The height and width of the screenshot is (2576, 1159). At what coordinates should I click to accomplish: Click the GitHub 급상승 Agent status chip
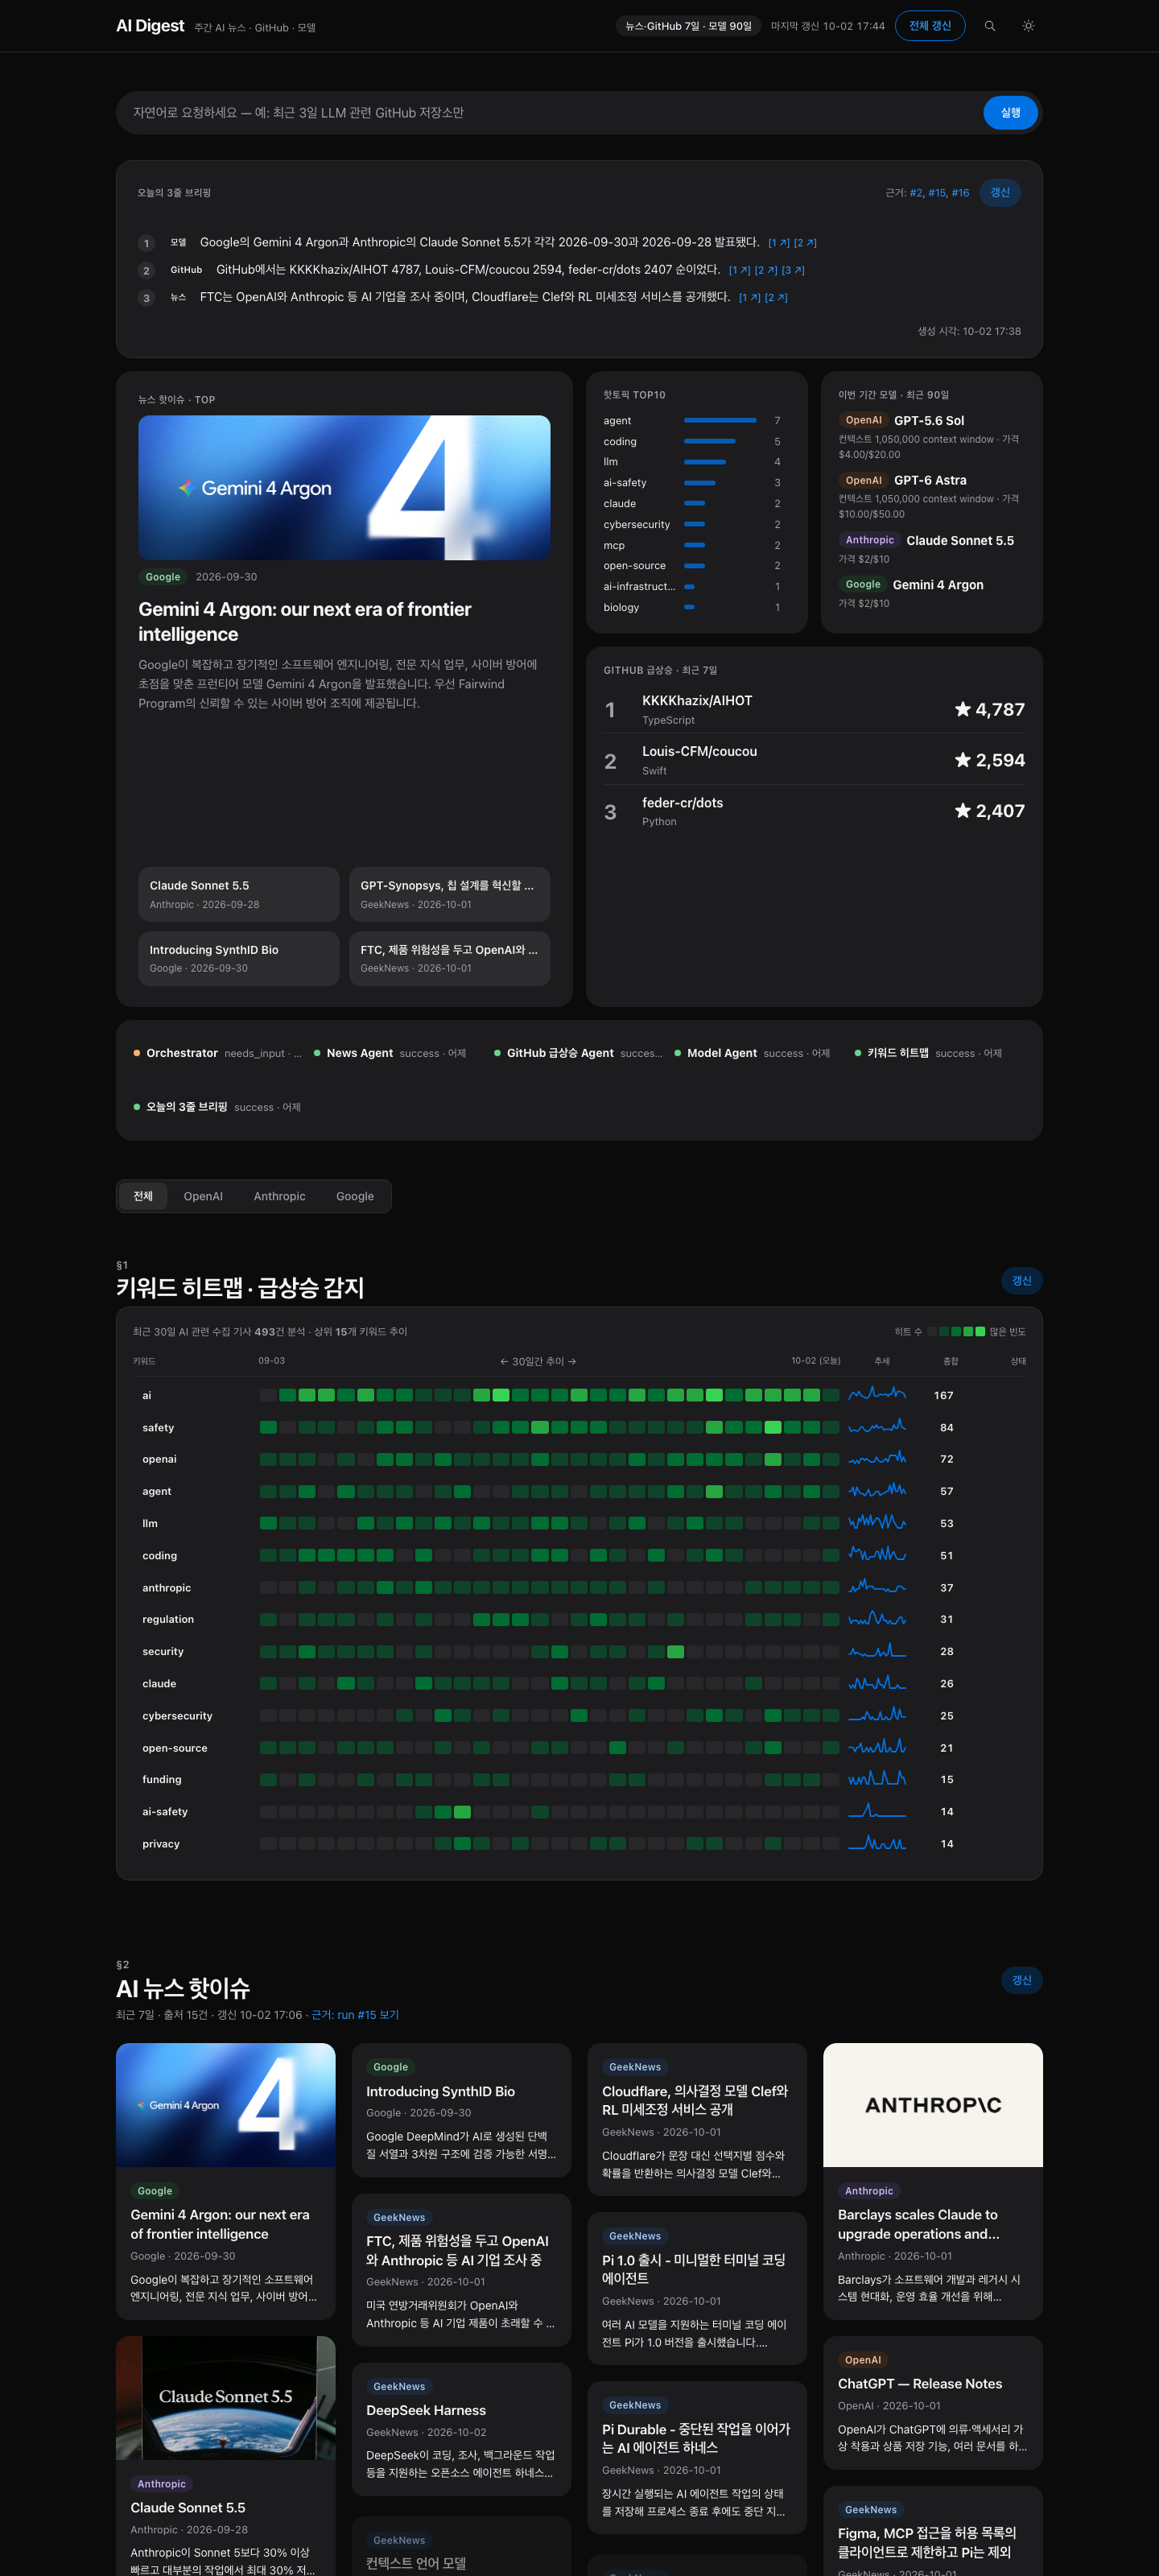click(578, 1053)
